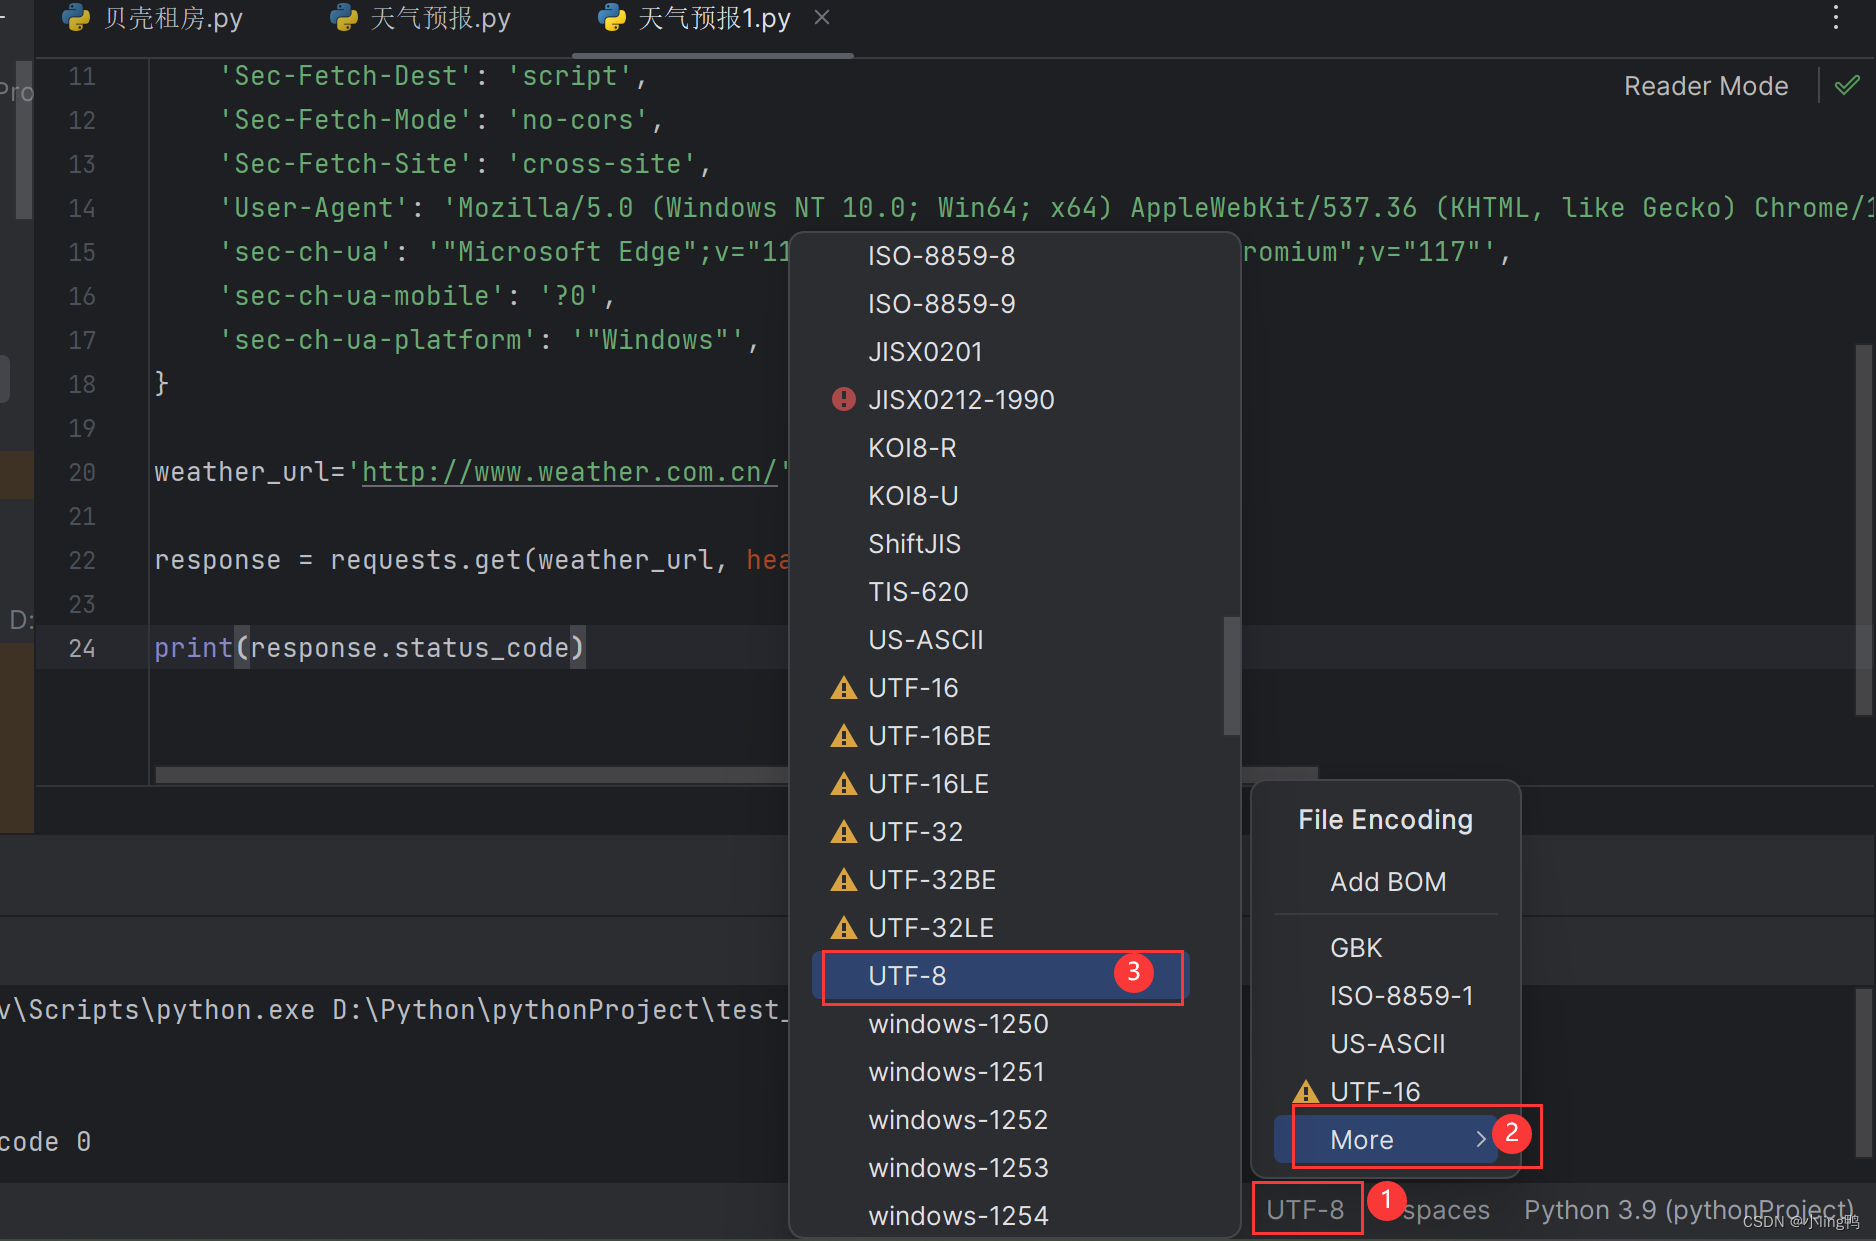Select ShiftJIS from the encoding list
1876x1241 pixels.
click(x=913, y=543)
